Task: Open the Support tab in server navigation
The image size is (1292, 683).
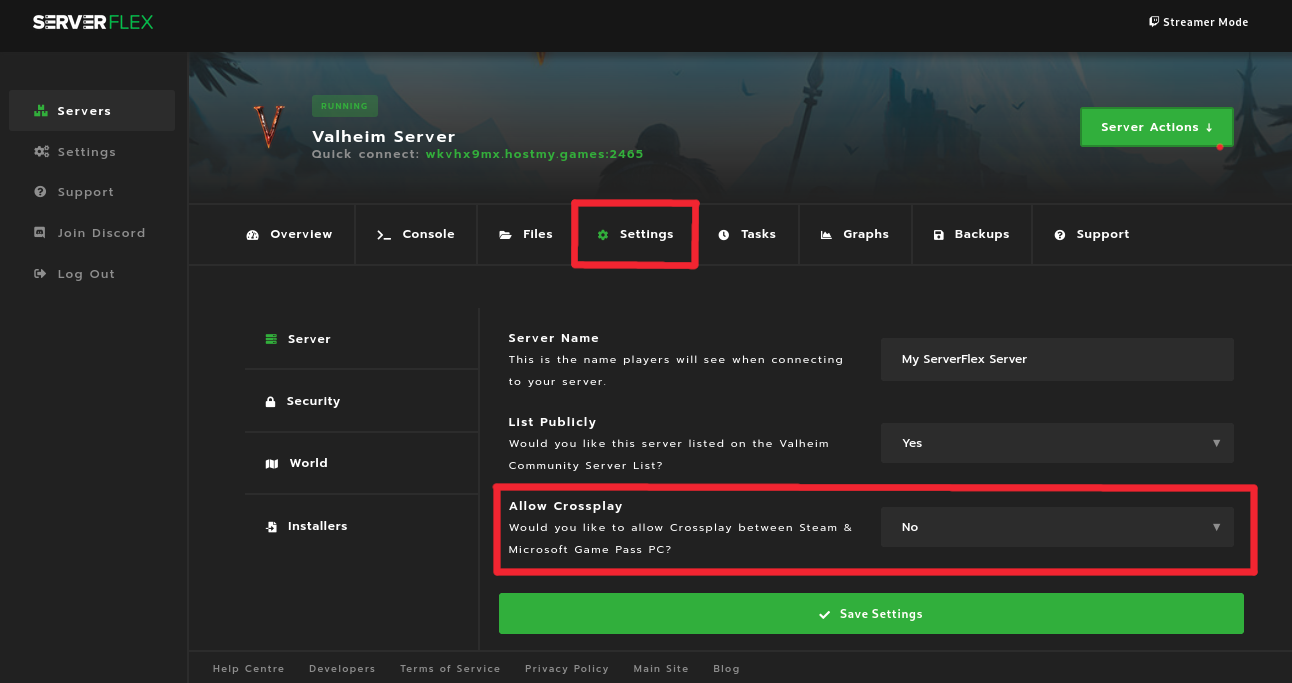Action: [1092, 234]
